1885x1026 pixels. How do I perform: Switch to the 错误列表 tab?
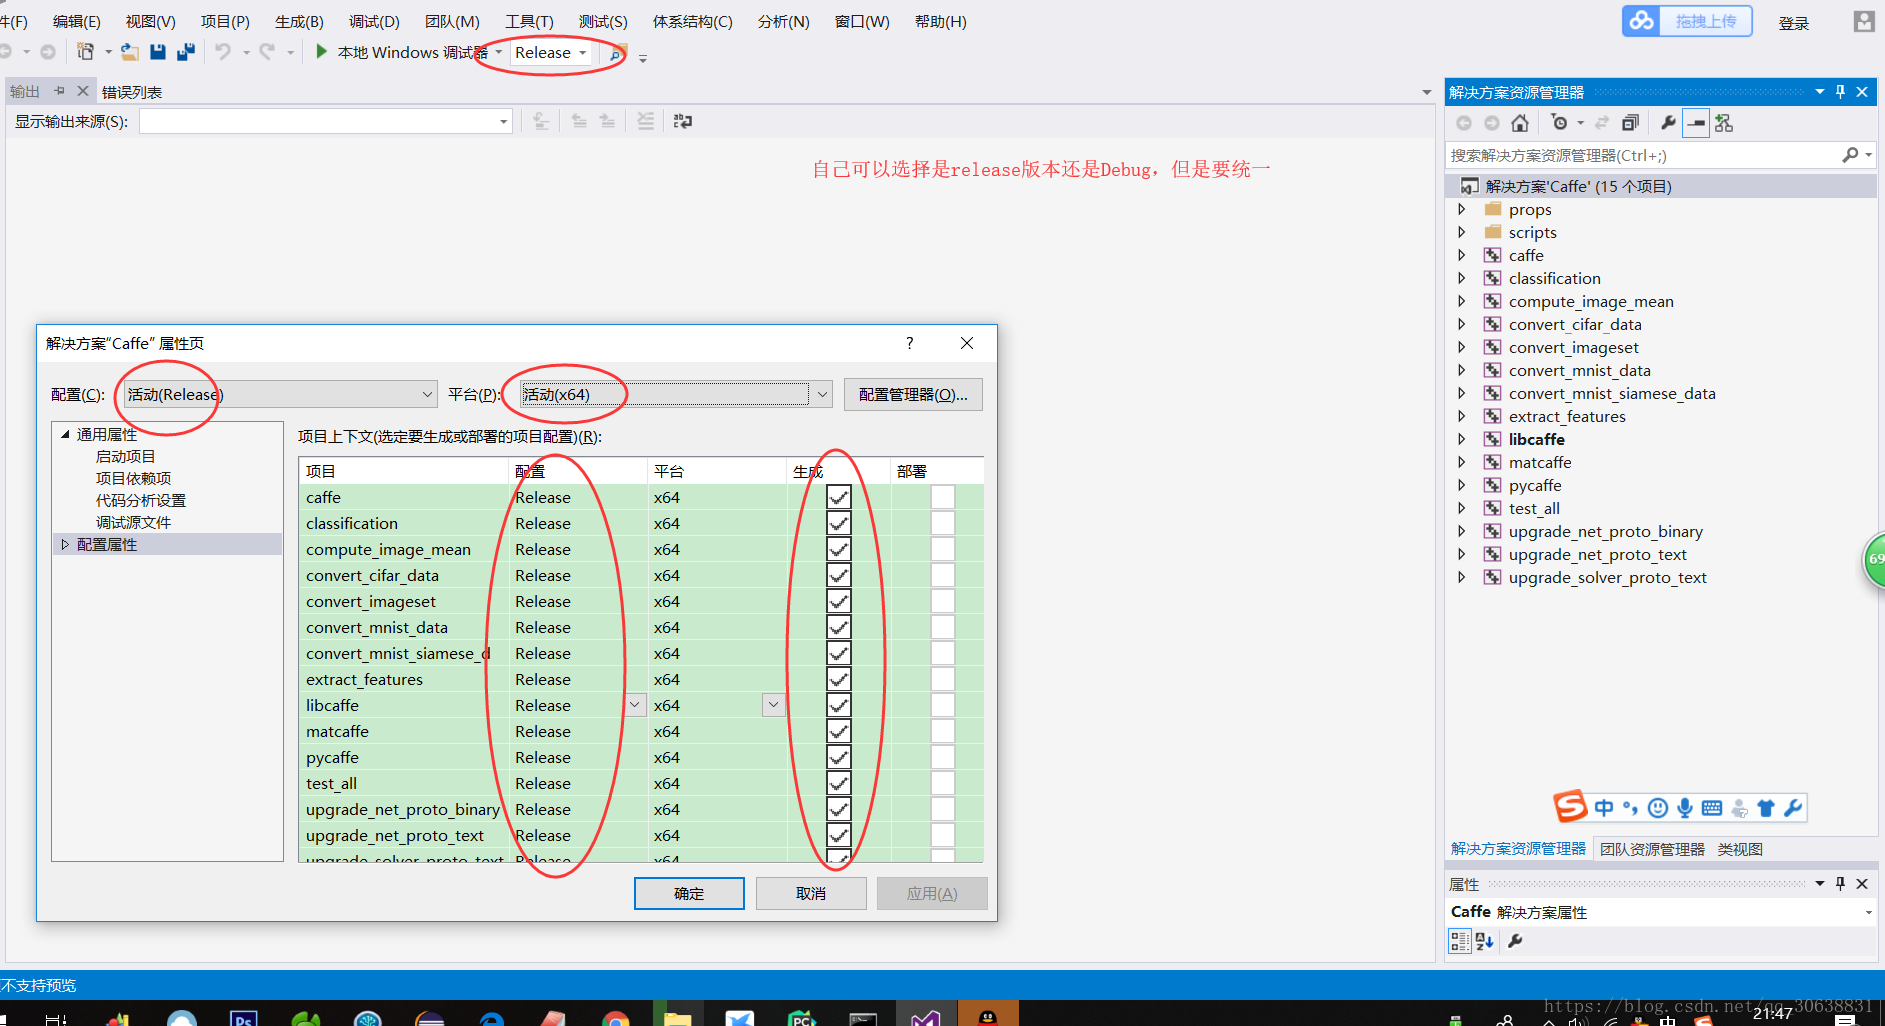[x=132, y=92]
